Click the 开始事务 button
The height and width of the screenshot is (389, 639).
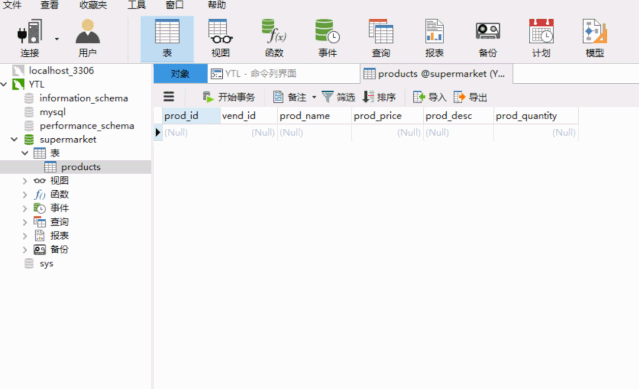[229, 97]
